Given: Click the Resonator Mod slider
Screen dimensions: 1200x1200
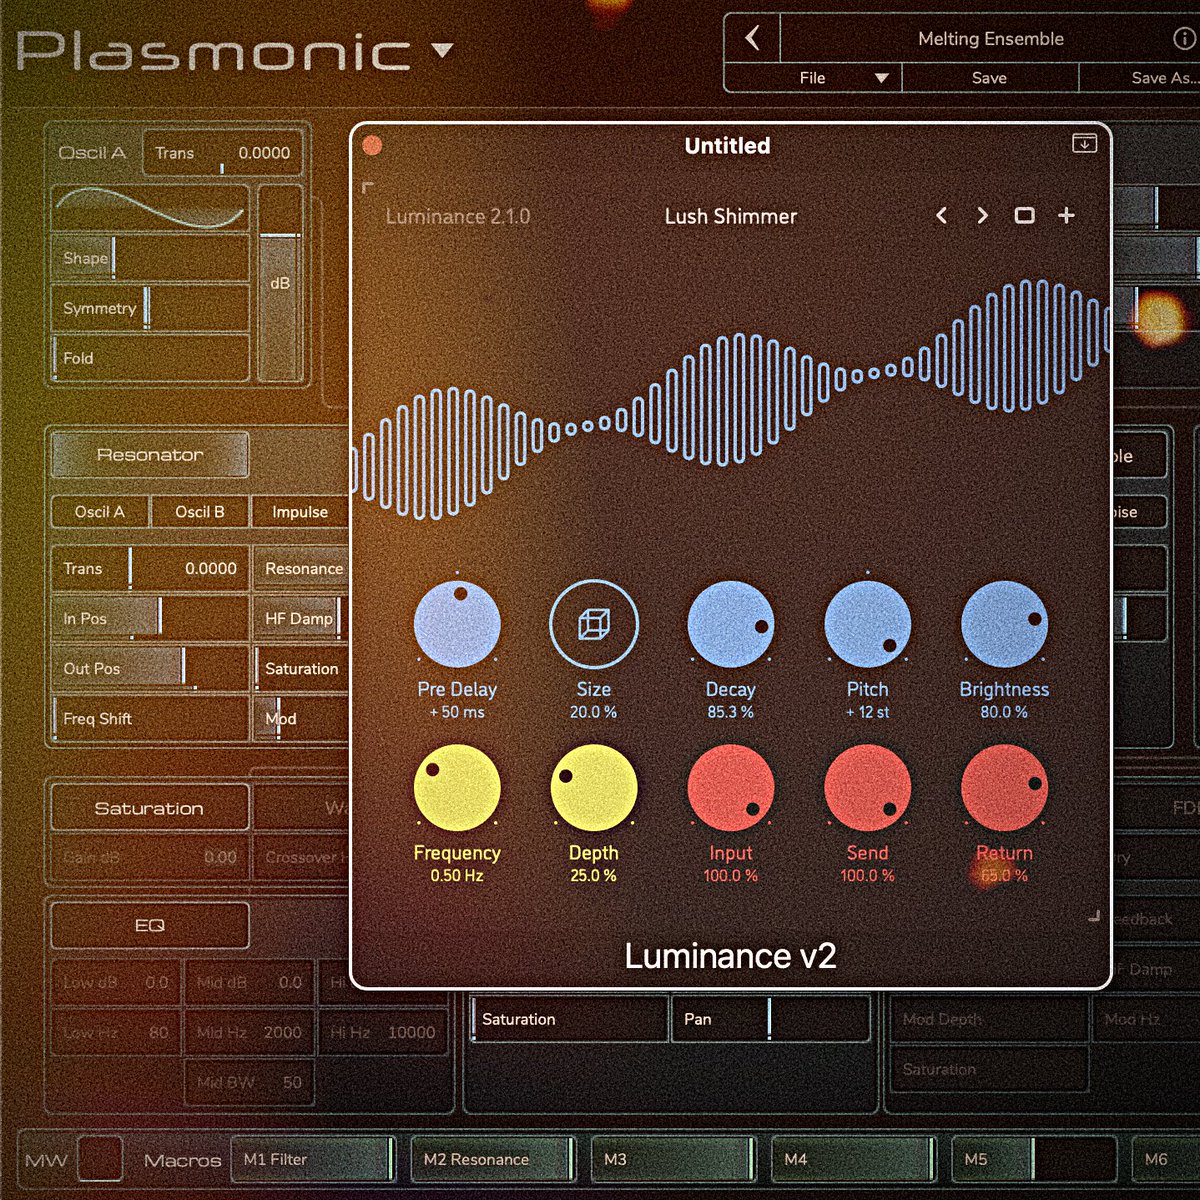Looking at the screenshot, I should [x=301, y=718].
